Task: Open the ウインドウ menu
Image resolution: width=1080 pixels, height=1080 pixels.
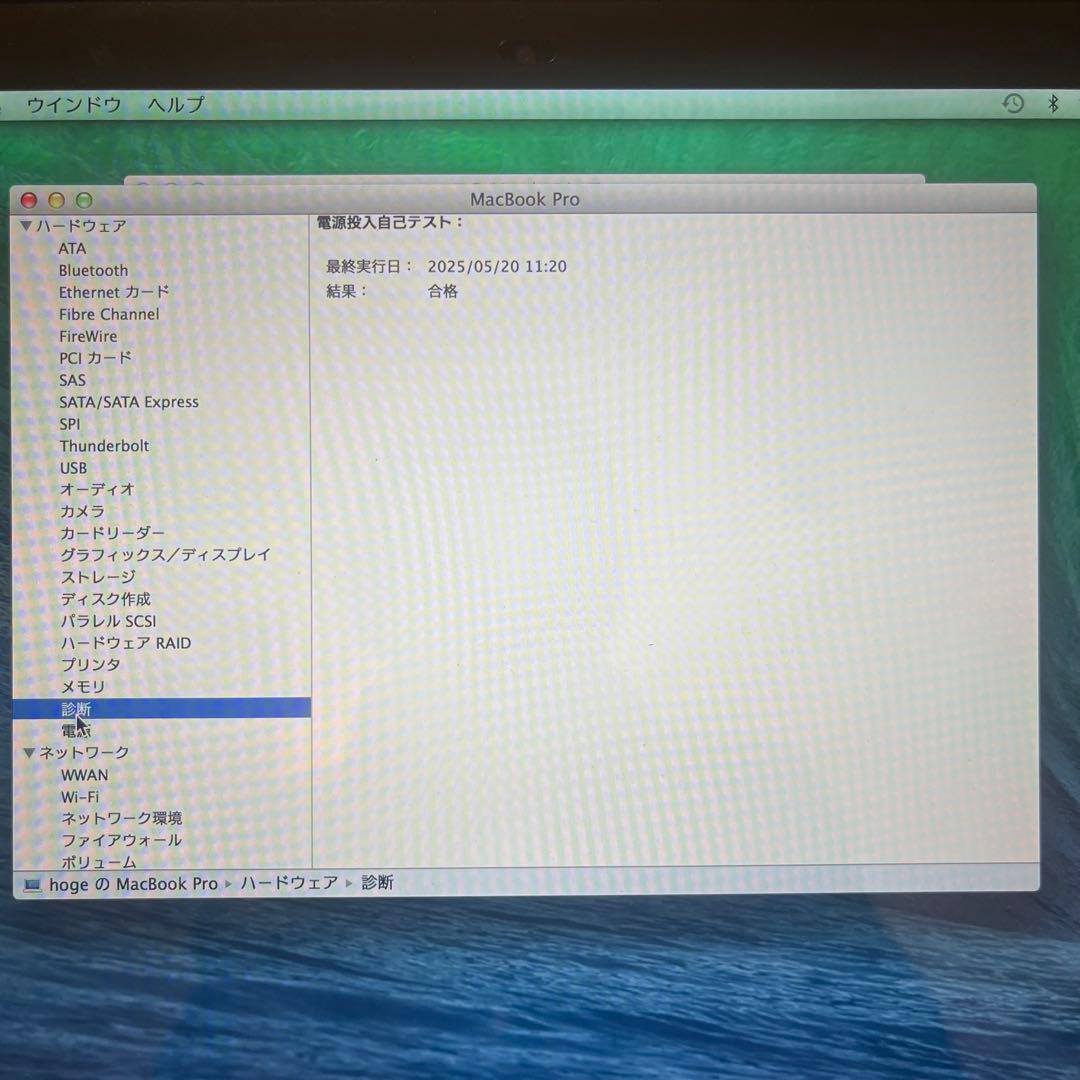Action: click(73, 104)
